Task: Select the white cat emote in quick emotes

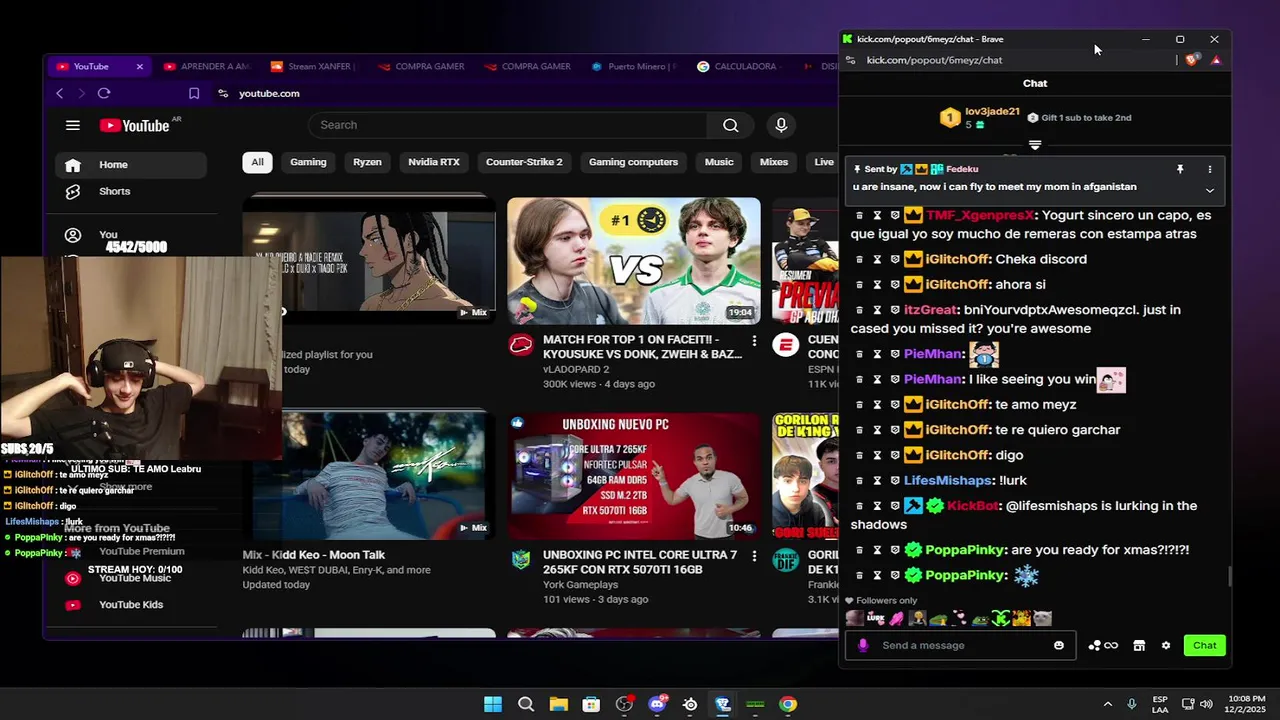Action: (x=1042, y=618)
